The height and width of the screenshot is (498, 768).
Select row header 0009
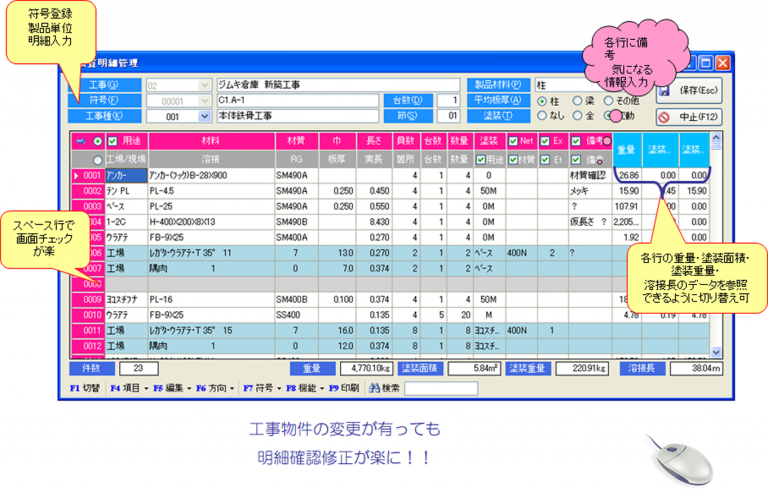(x=89, y=299)
